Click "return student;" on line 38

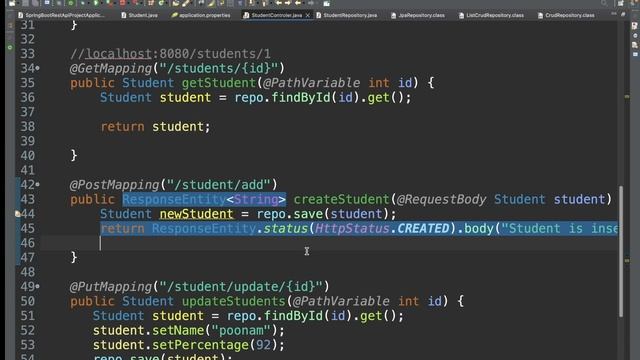156,127
